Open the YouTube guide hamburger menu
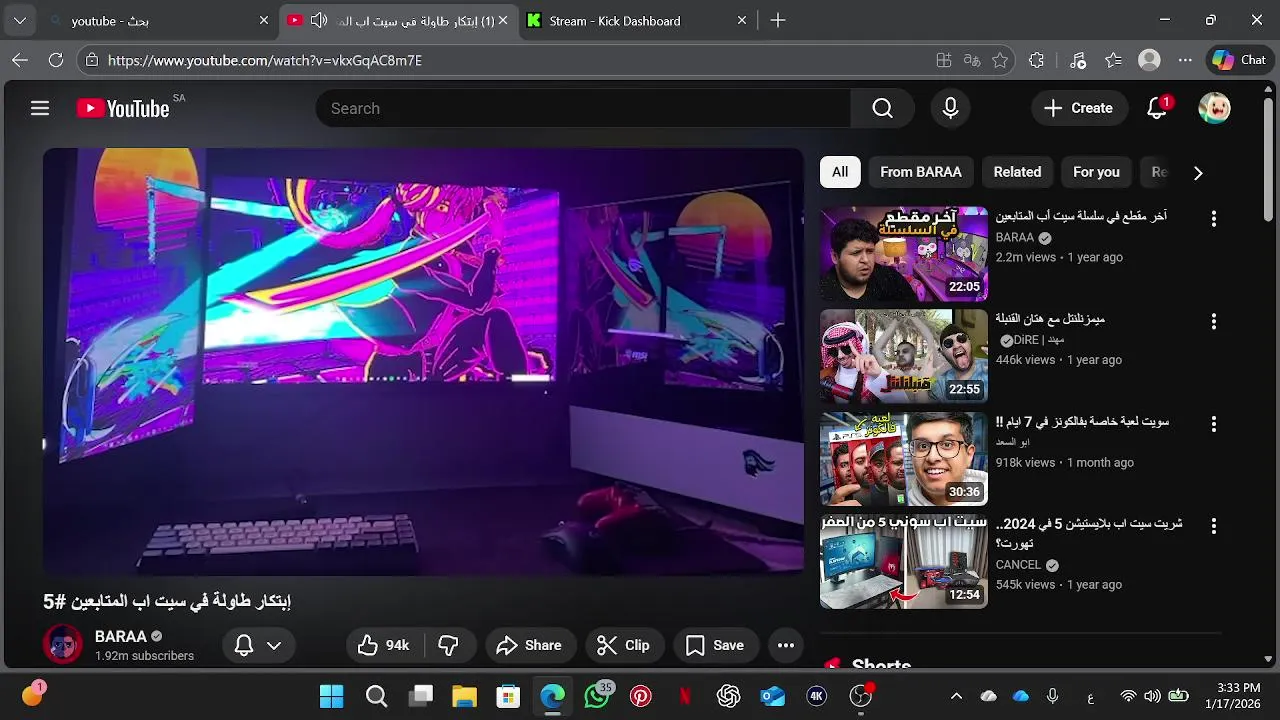Viewport: 1280px width, 720px height. [40, 108]
